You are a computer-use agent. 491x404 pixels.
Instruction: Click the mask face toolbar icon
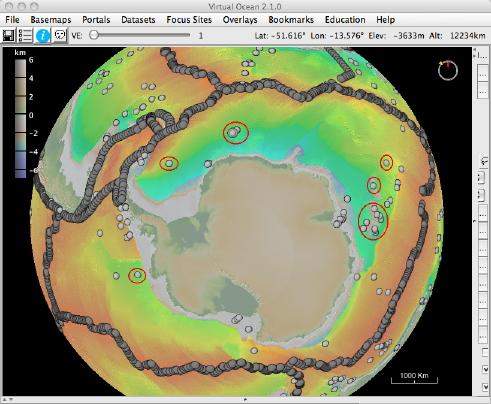60,35
